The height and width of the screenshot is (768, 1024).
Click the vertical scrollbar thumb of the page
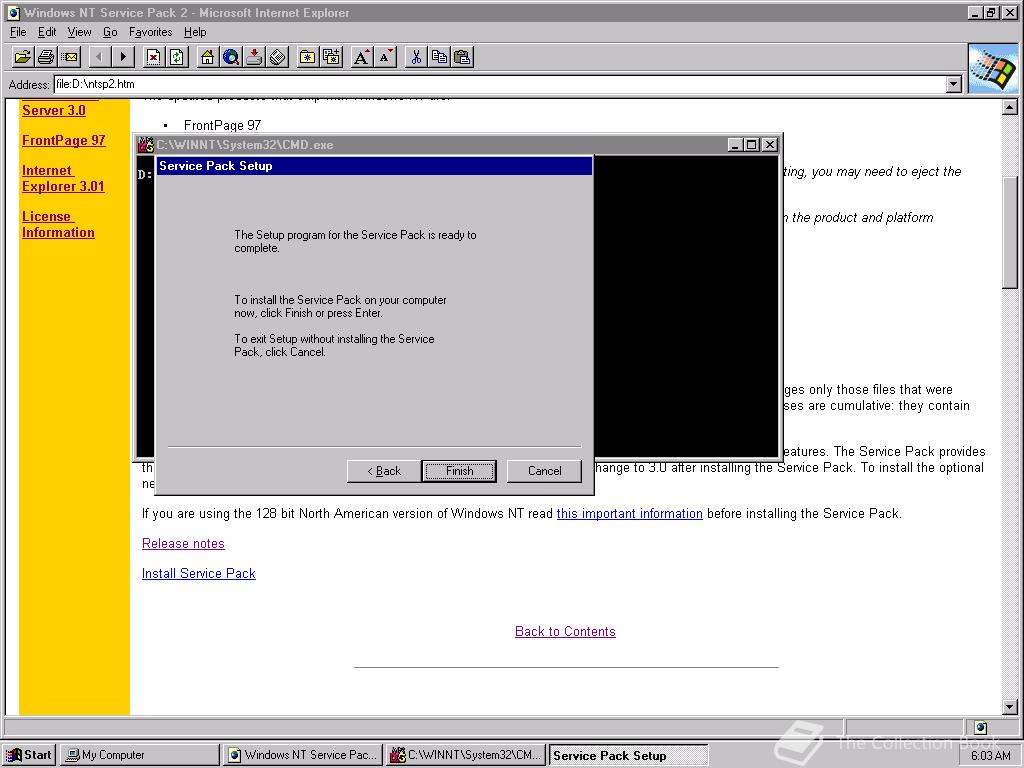pyautogui.click(x=1010, y=232)
